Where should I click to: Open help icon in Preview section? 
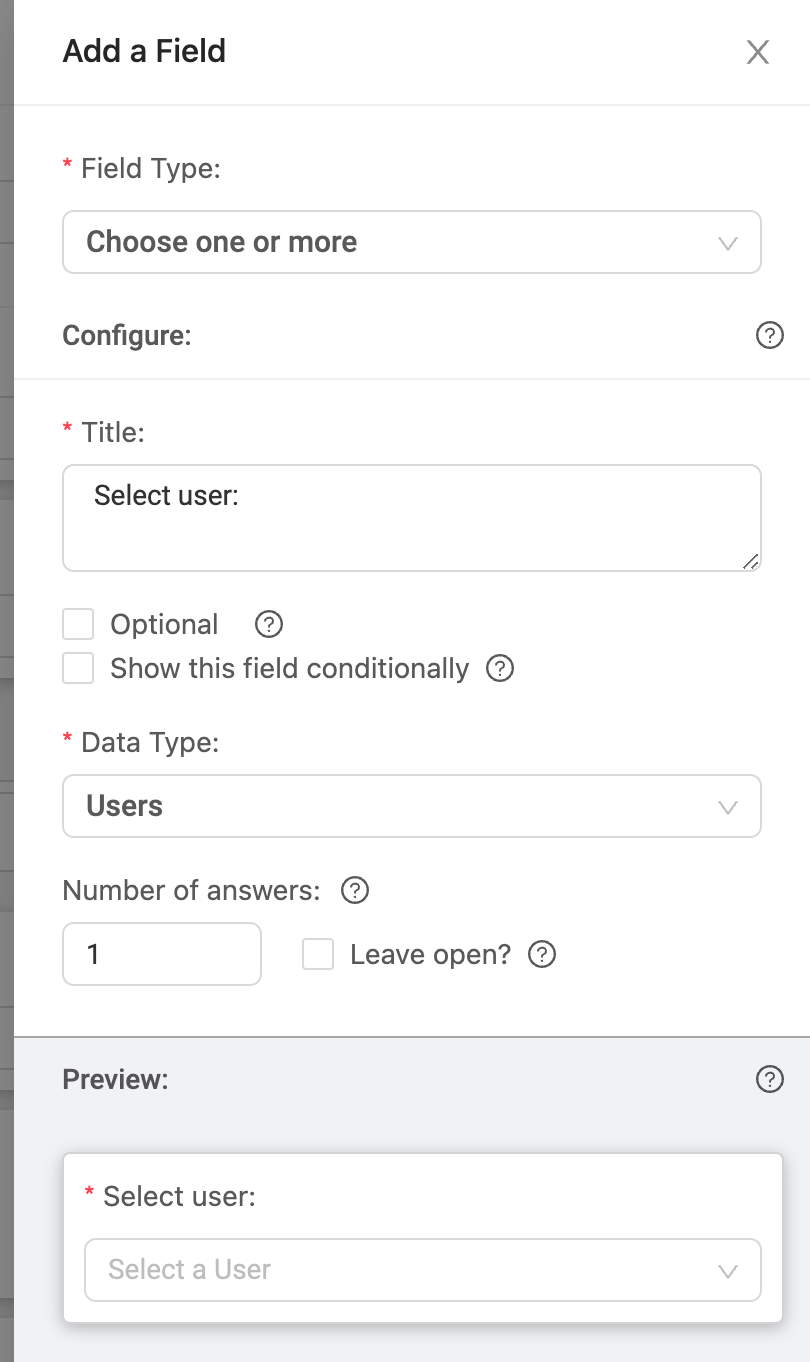769,1080
